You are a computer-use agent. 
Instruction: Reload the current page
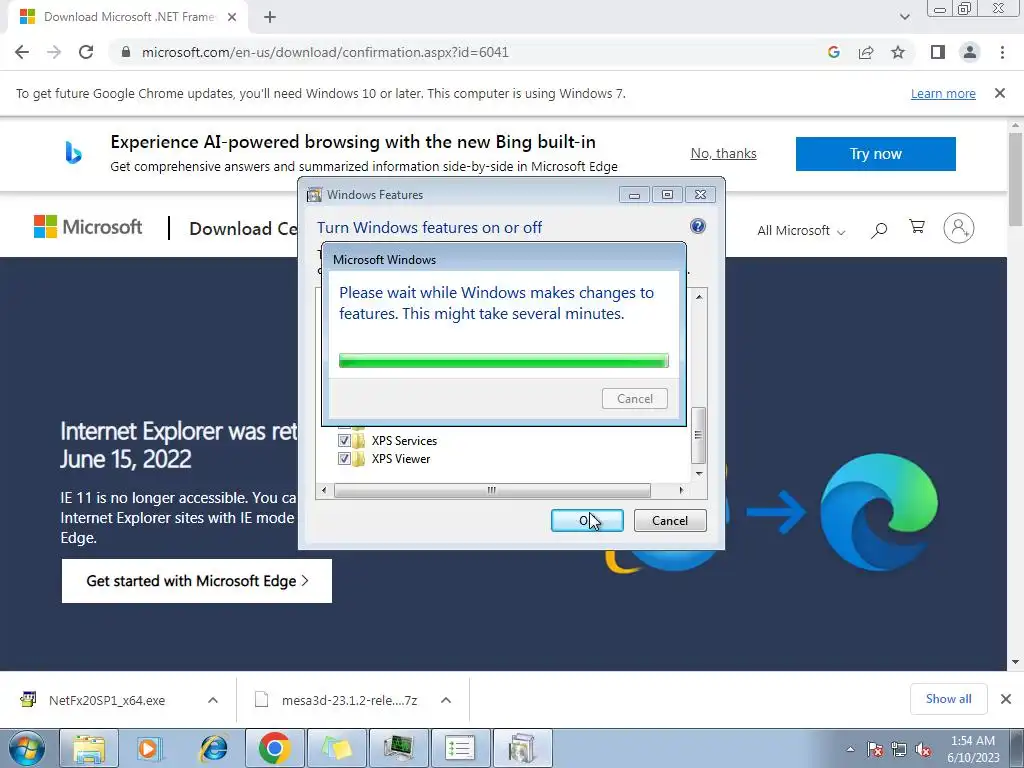[86, 52]
